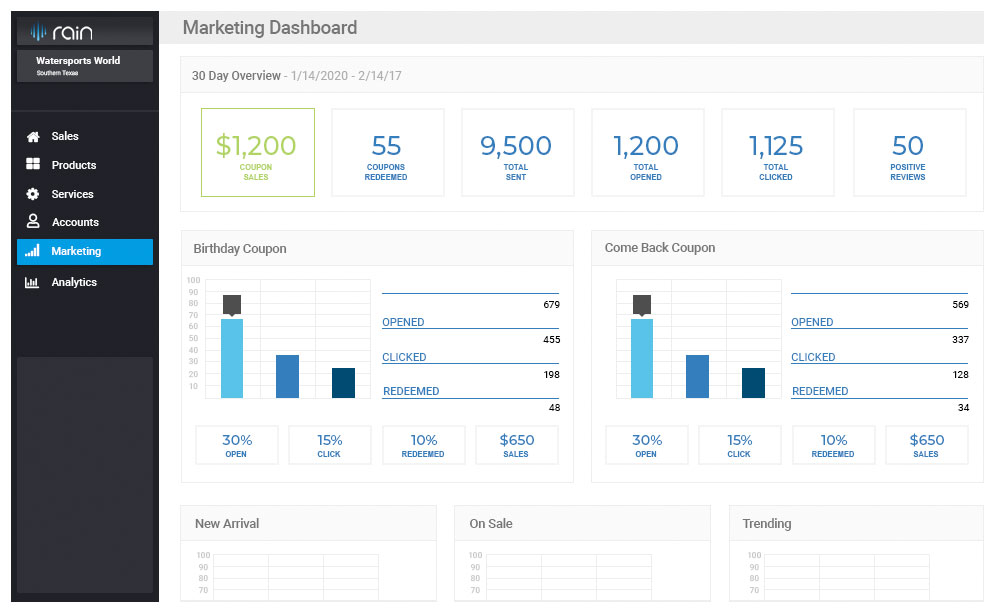The width and height of the screenshot is (998, 613).
Task: Select the 50 Positive Reviews card
Action: (908, 152)
